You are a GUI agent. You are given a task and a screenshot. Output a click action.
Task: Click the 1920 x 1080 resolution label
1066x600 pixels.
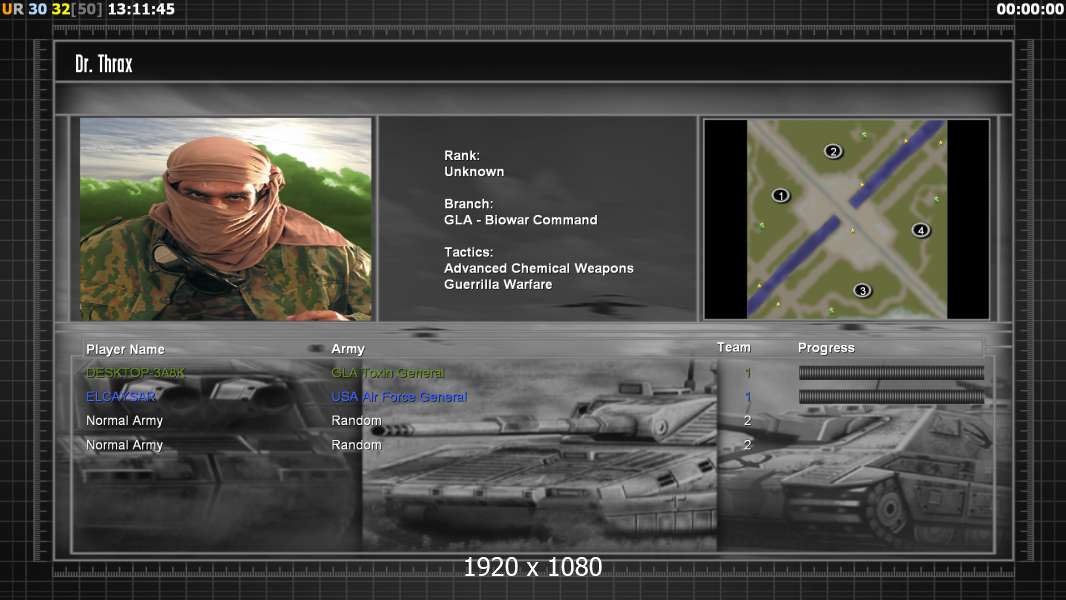532,567
